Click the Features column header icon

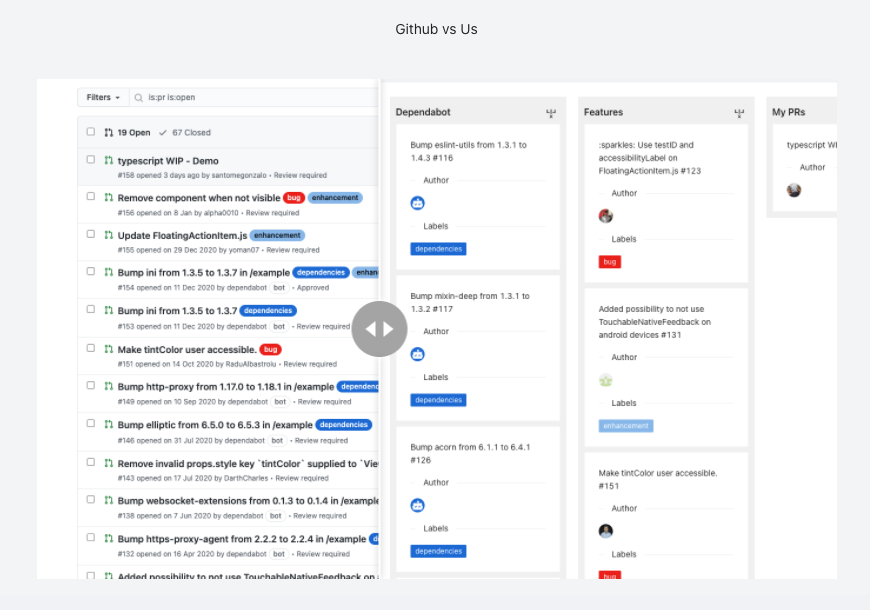click(x=739, y=113)
